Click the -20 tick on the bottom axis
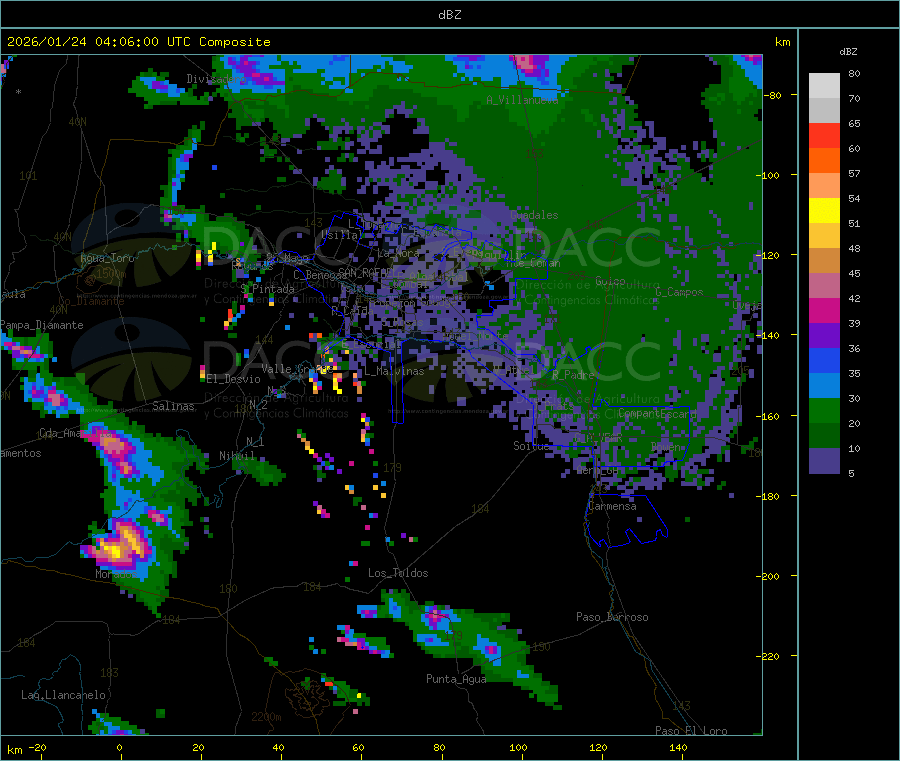This screenshot has height=761, width=900. tap(38, 747)
